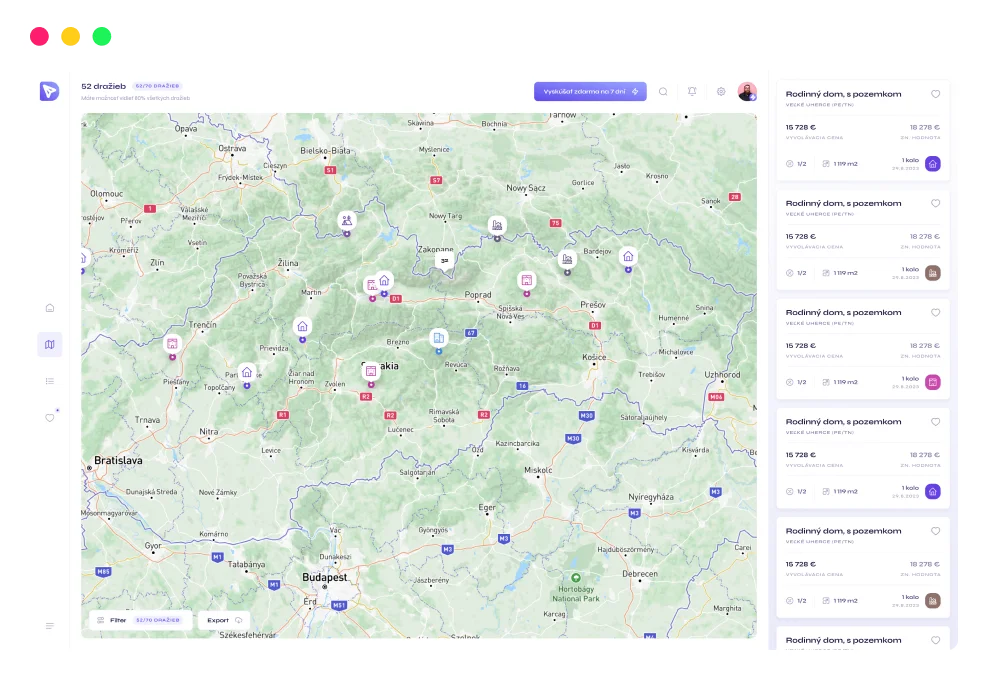Toggle heart on second listing card
The image size is (988, 690).
935,204
